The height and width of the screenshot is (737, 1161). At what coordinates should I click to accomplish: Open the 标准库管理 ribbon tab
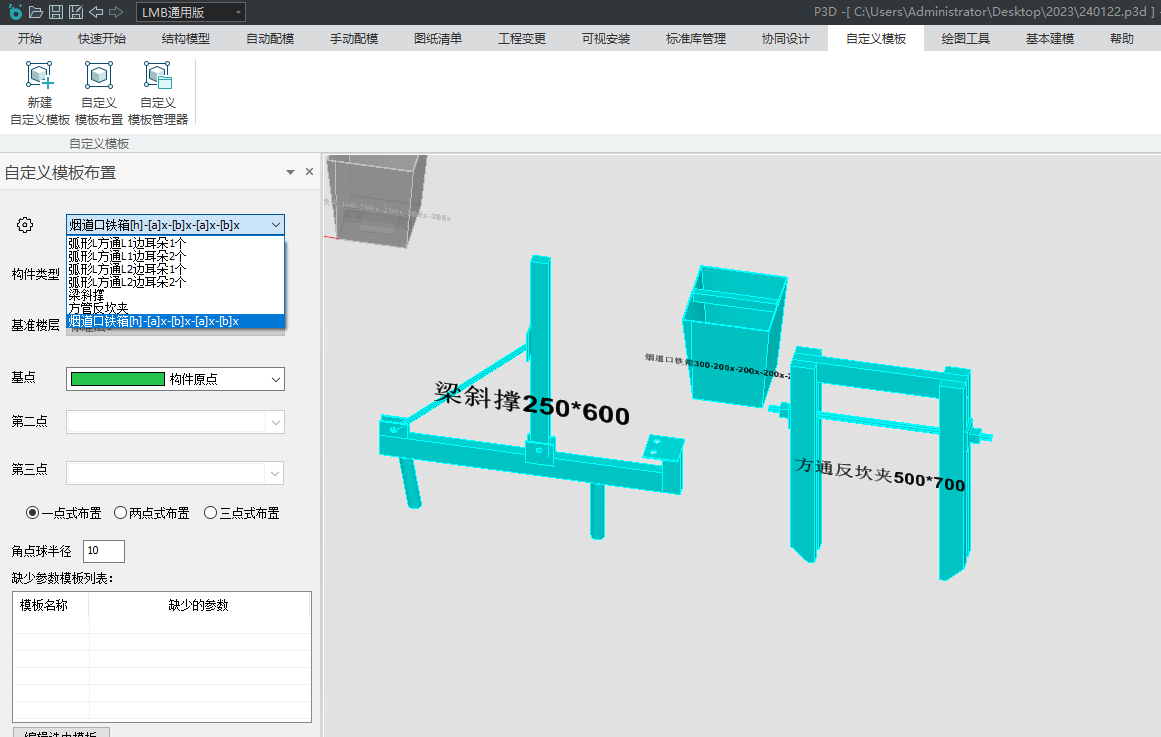tap(695, 39)
